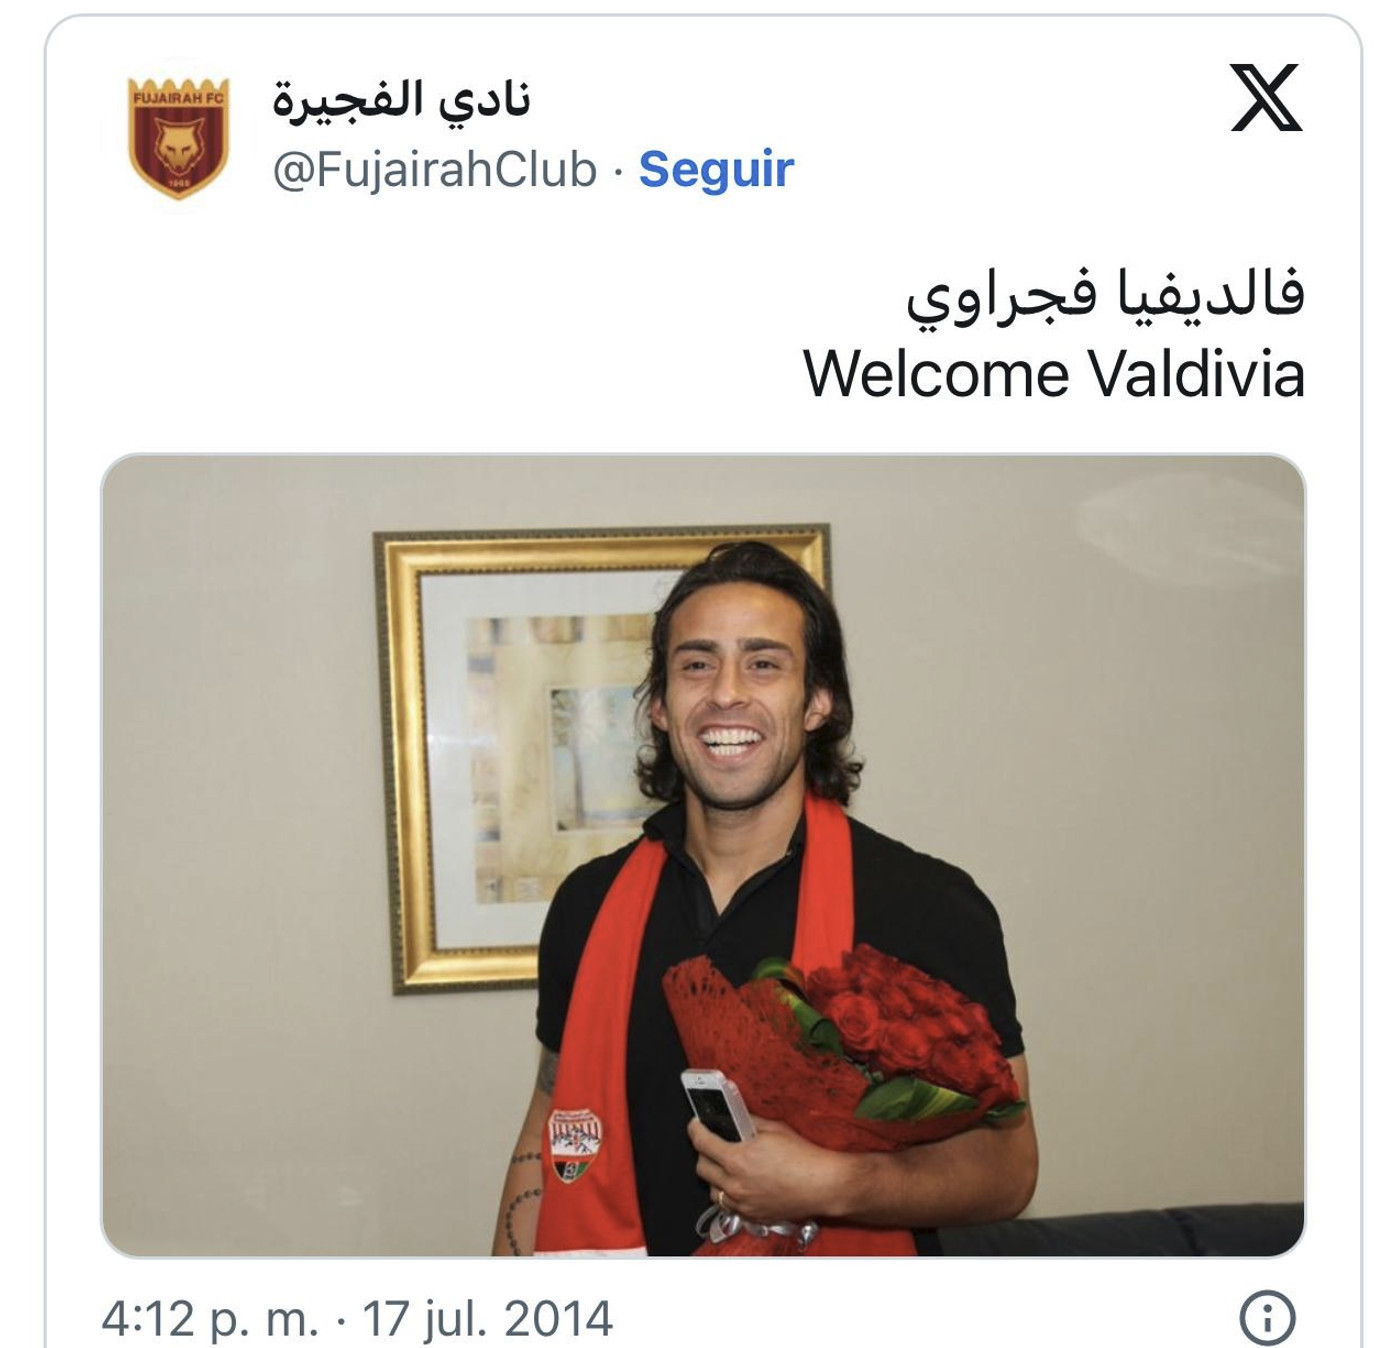Open the X logo link

pos(1266,98)
